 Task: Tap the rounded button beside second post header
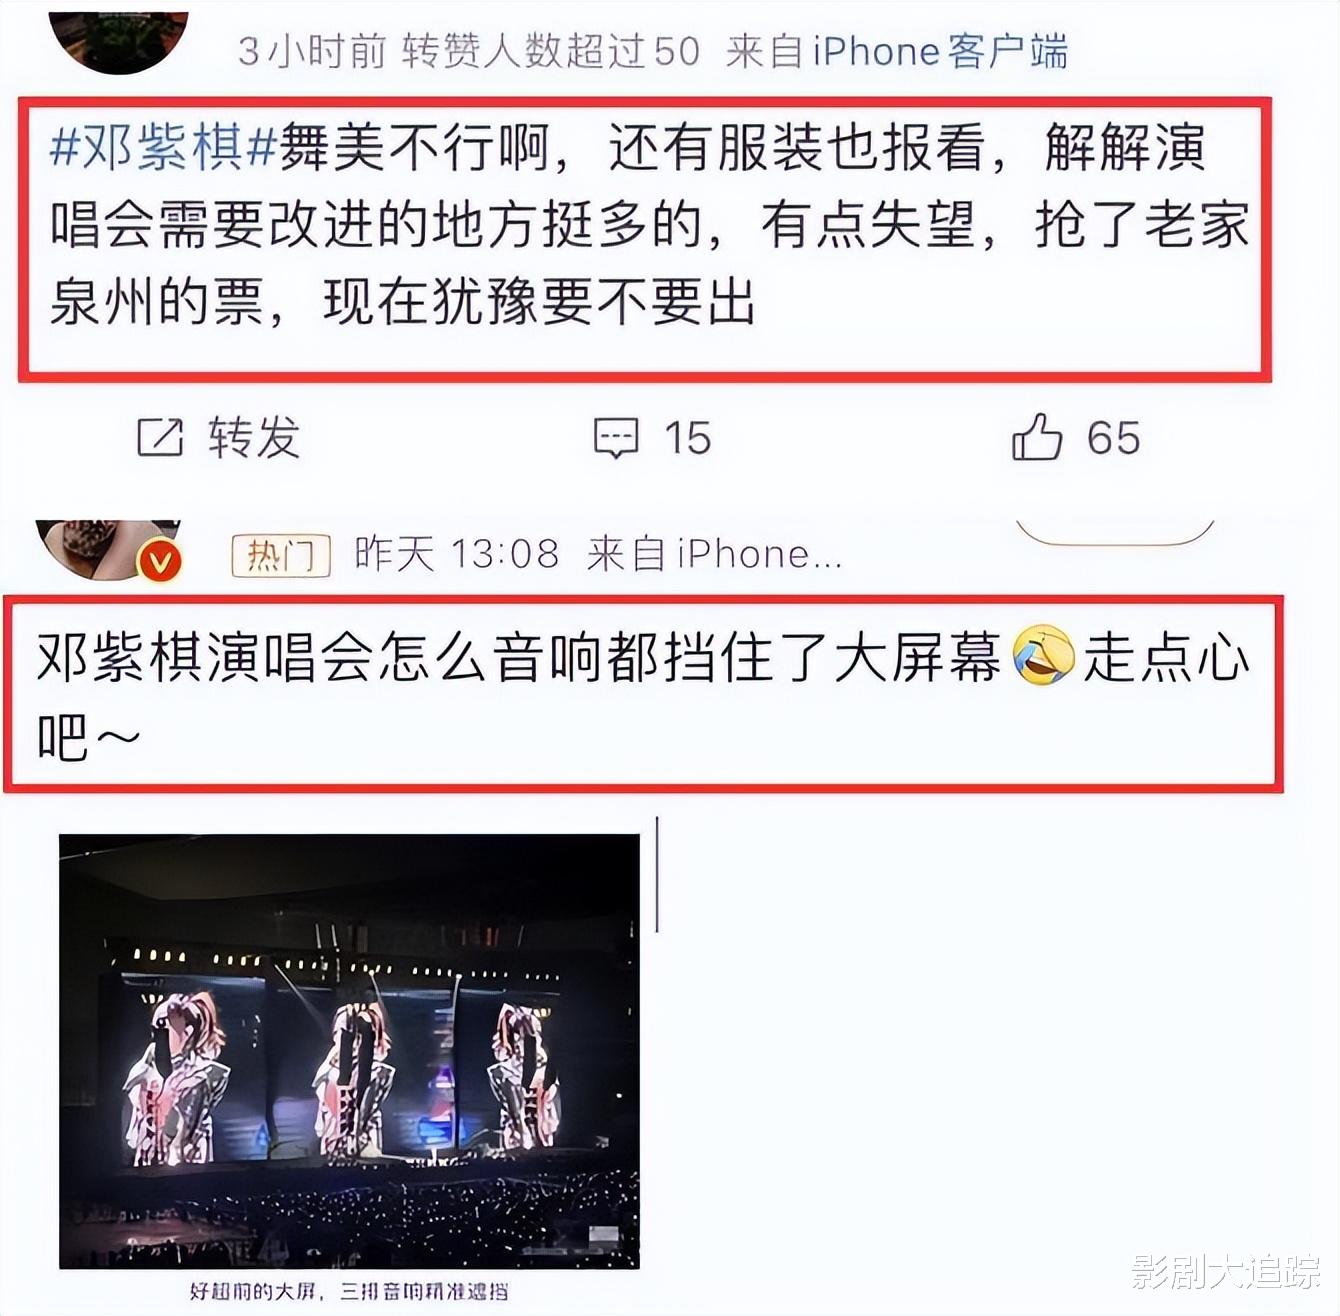click(x=1115, y=533)
